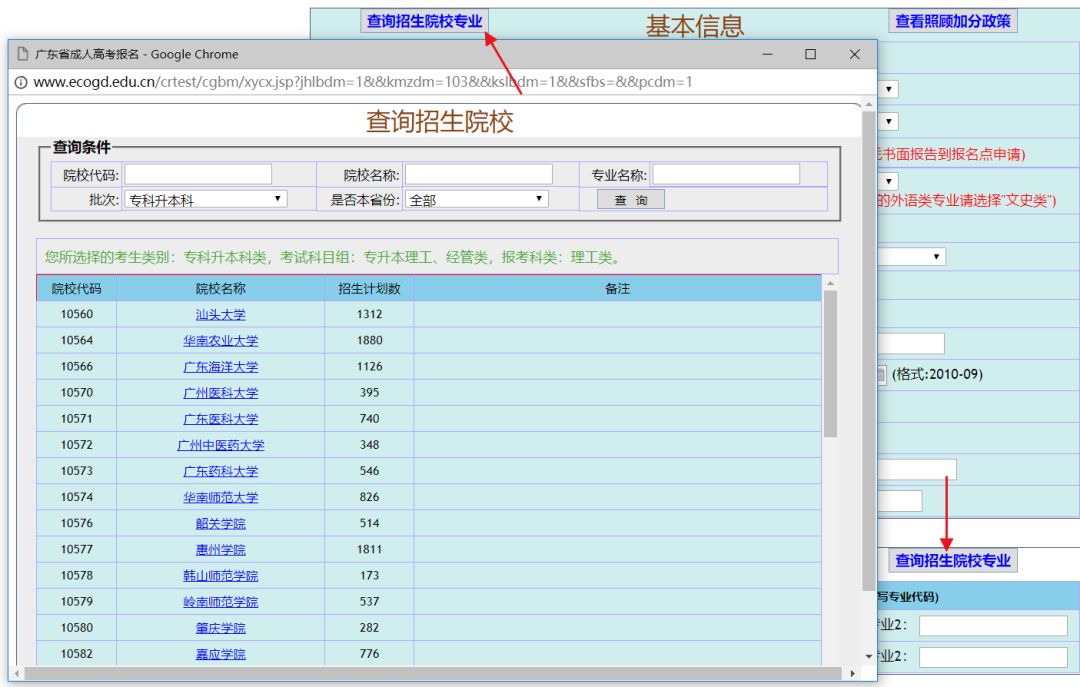Screen dimensions: 1080x687
Task: Click enrollment plan number 1811
Action: coord(369,550)
